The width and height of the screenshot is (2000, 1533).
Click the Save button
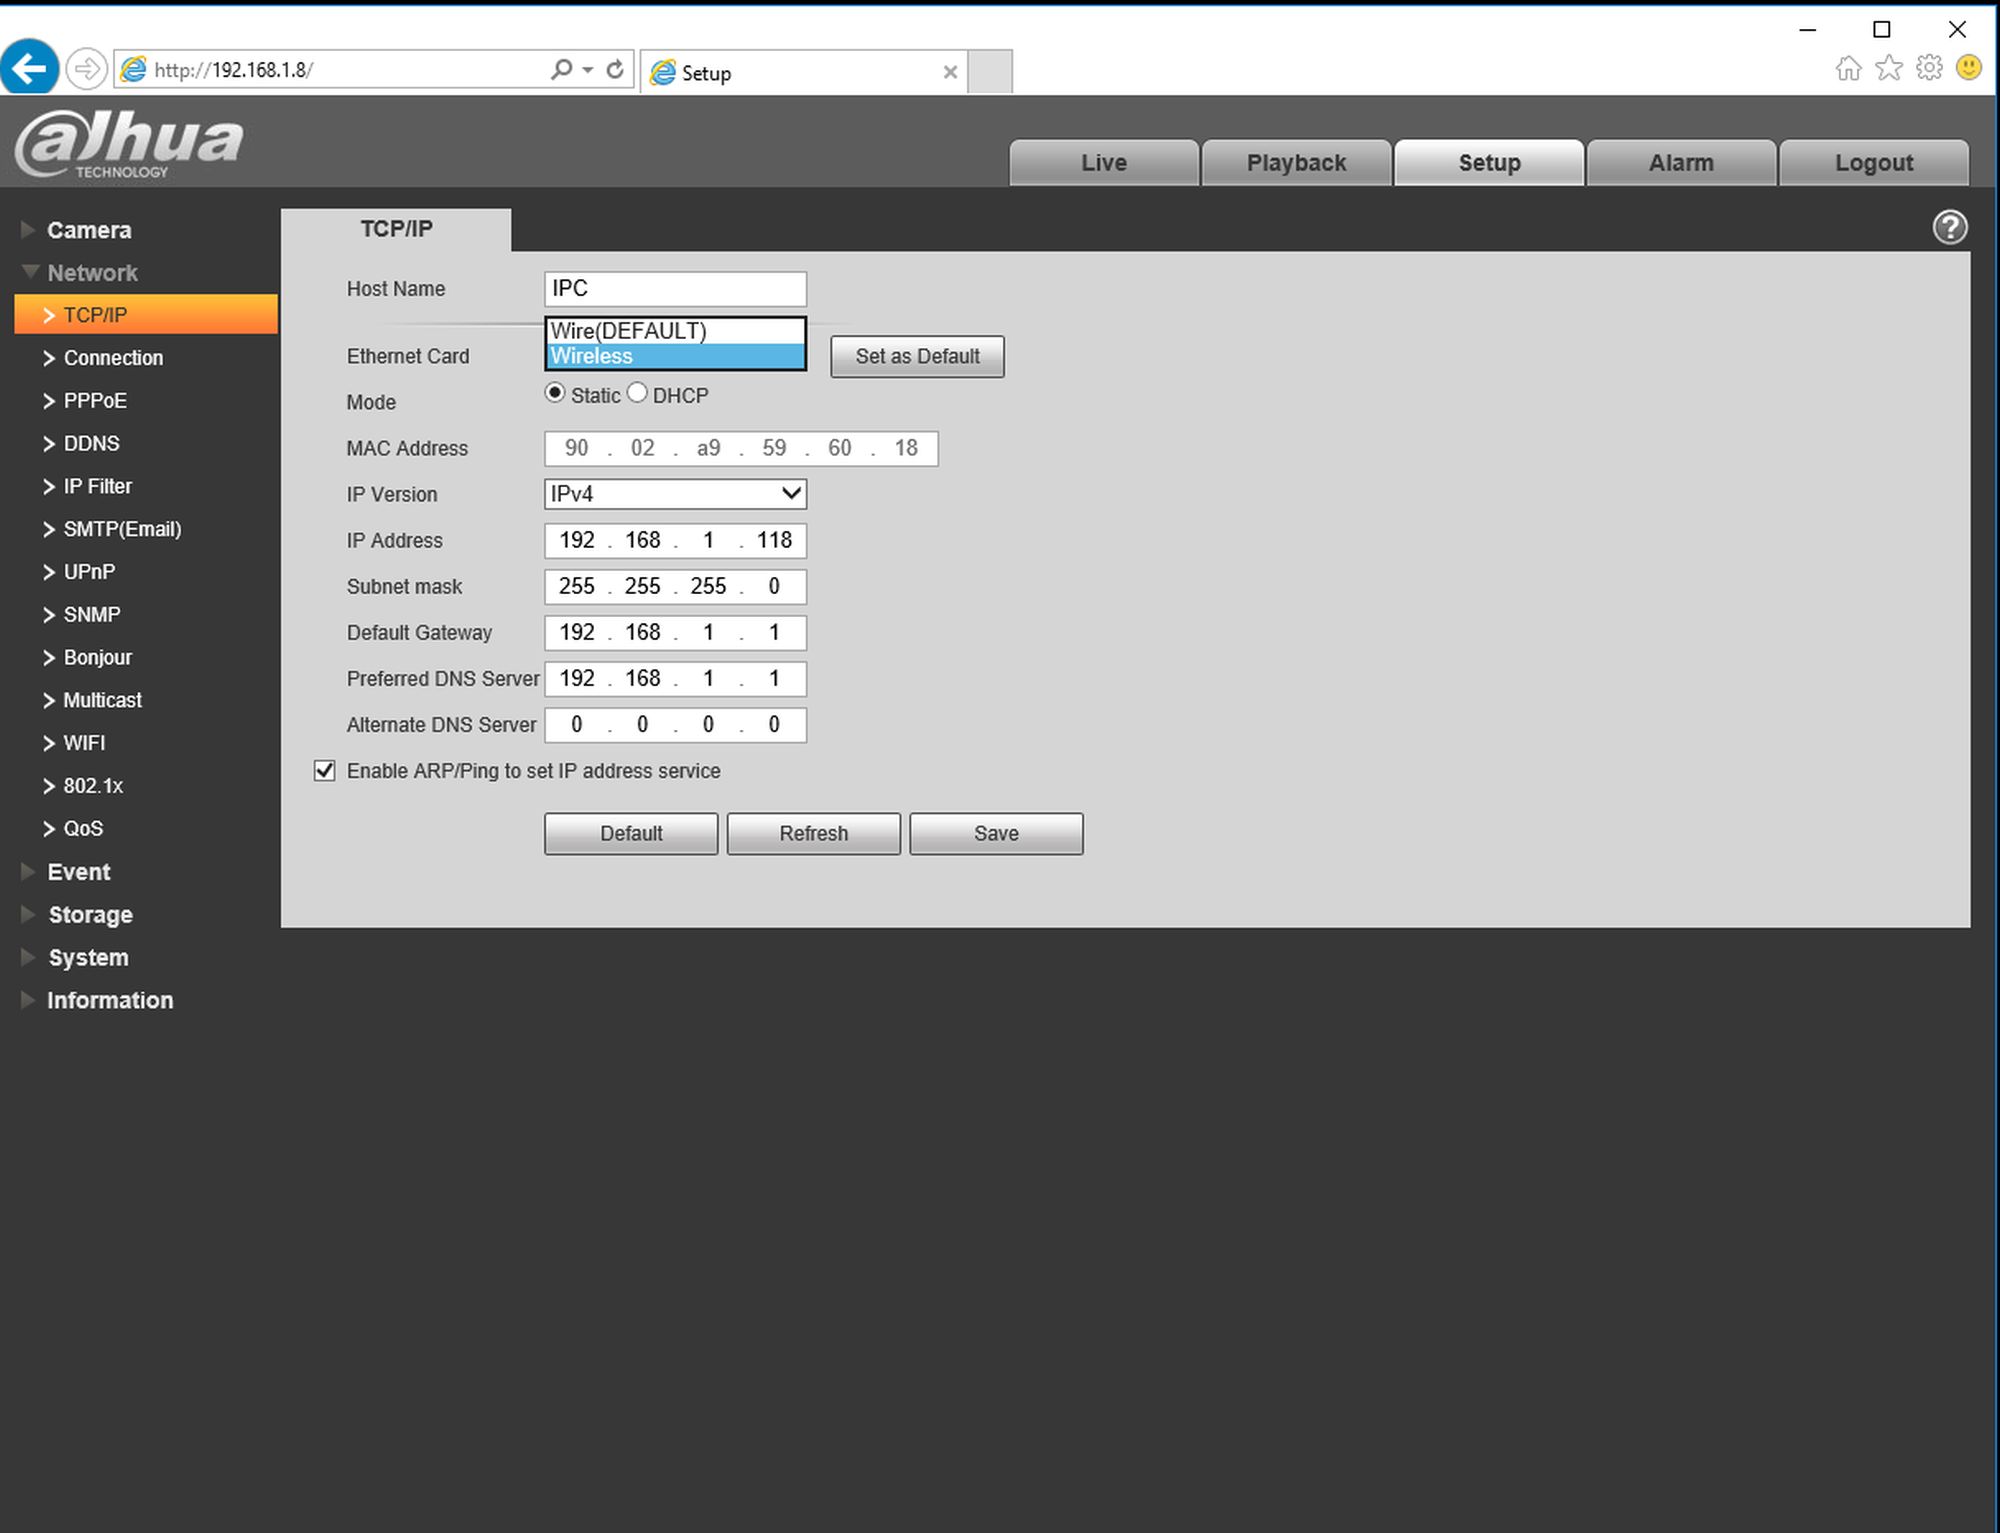point(995,833)
